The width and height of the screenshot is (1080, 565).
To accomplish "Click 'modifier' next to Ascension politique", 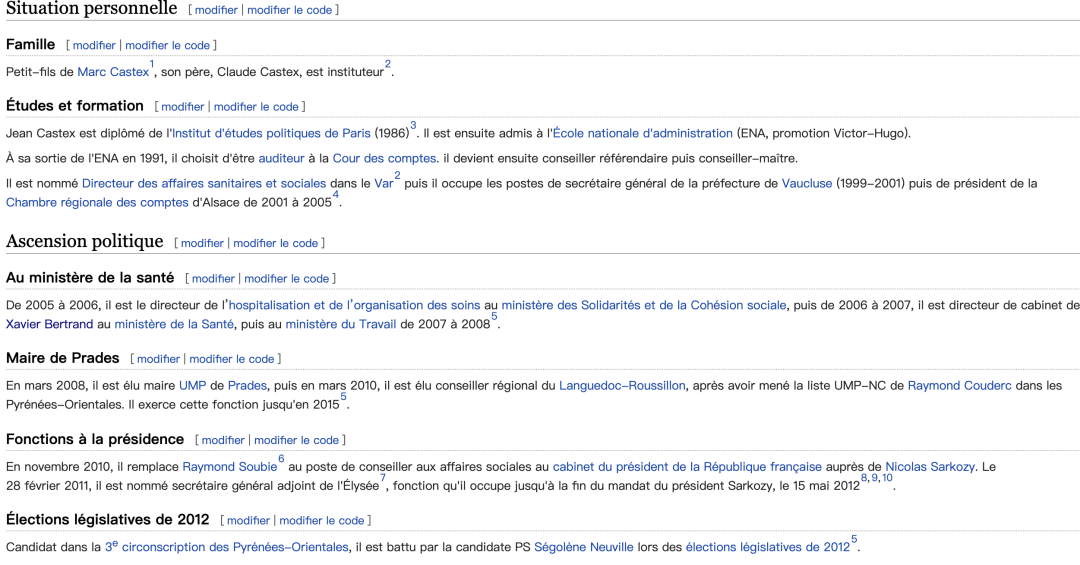I will coord(202,243).
